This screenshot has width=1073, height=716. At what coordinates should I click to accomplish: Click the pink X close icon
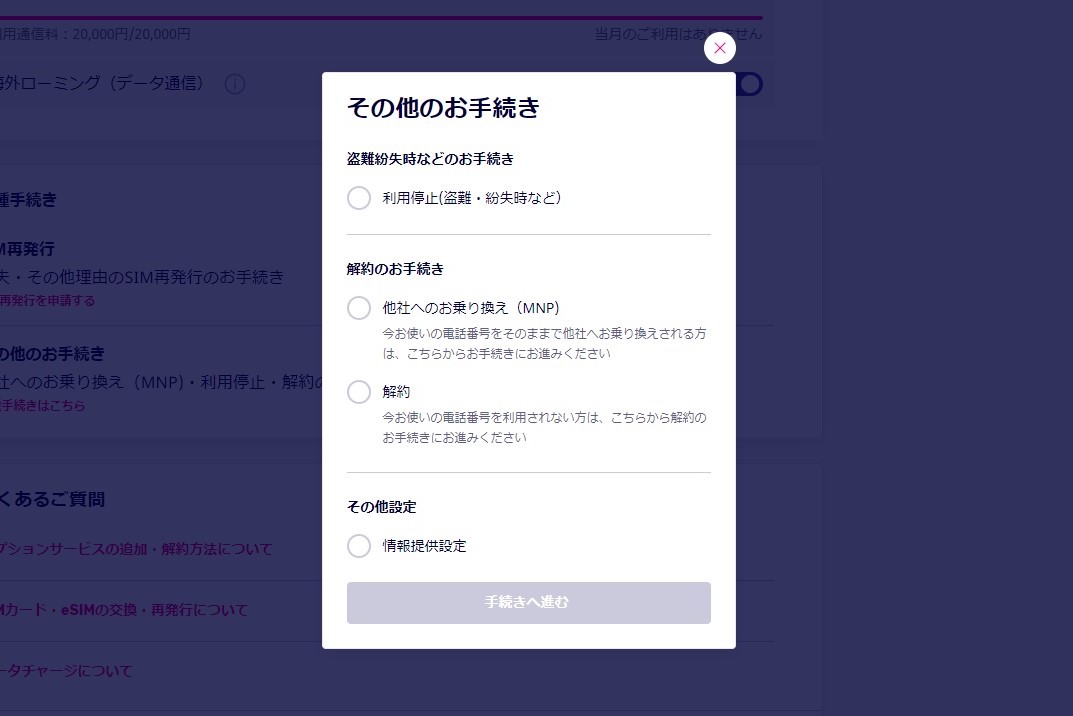click(x=719, y=47)
